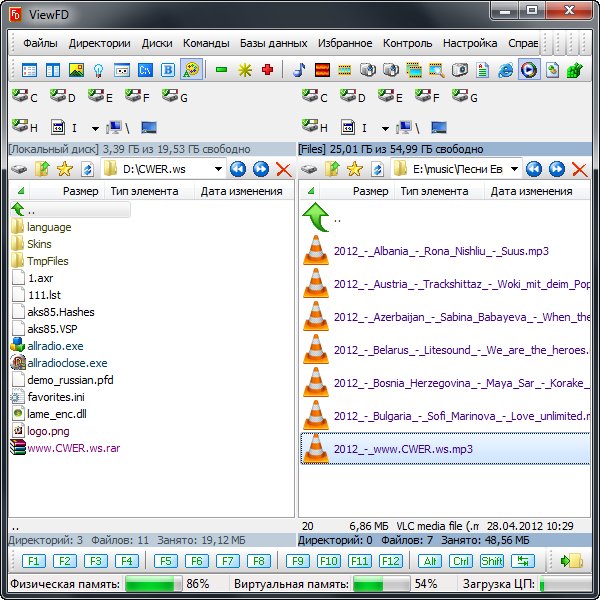This screenshot has height=600, width=600.
Task: Click the F8 function key button
Action: tap(259, 561)
